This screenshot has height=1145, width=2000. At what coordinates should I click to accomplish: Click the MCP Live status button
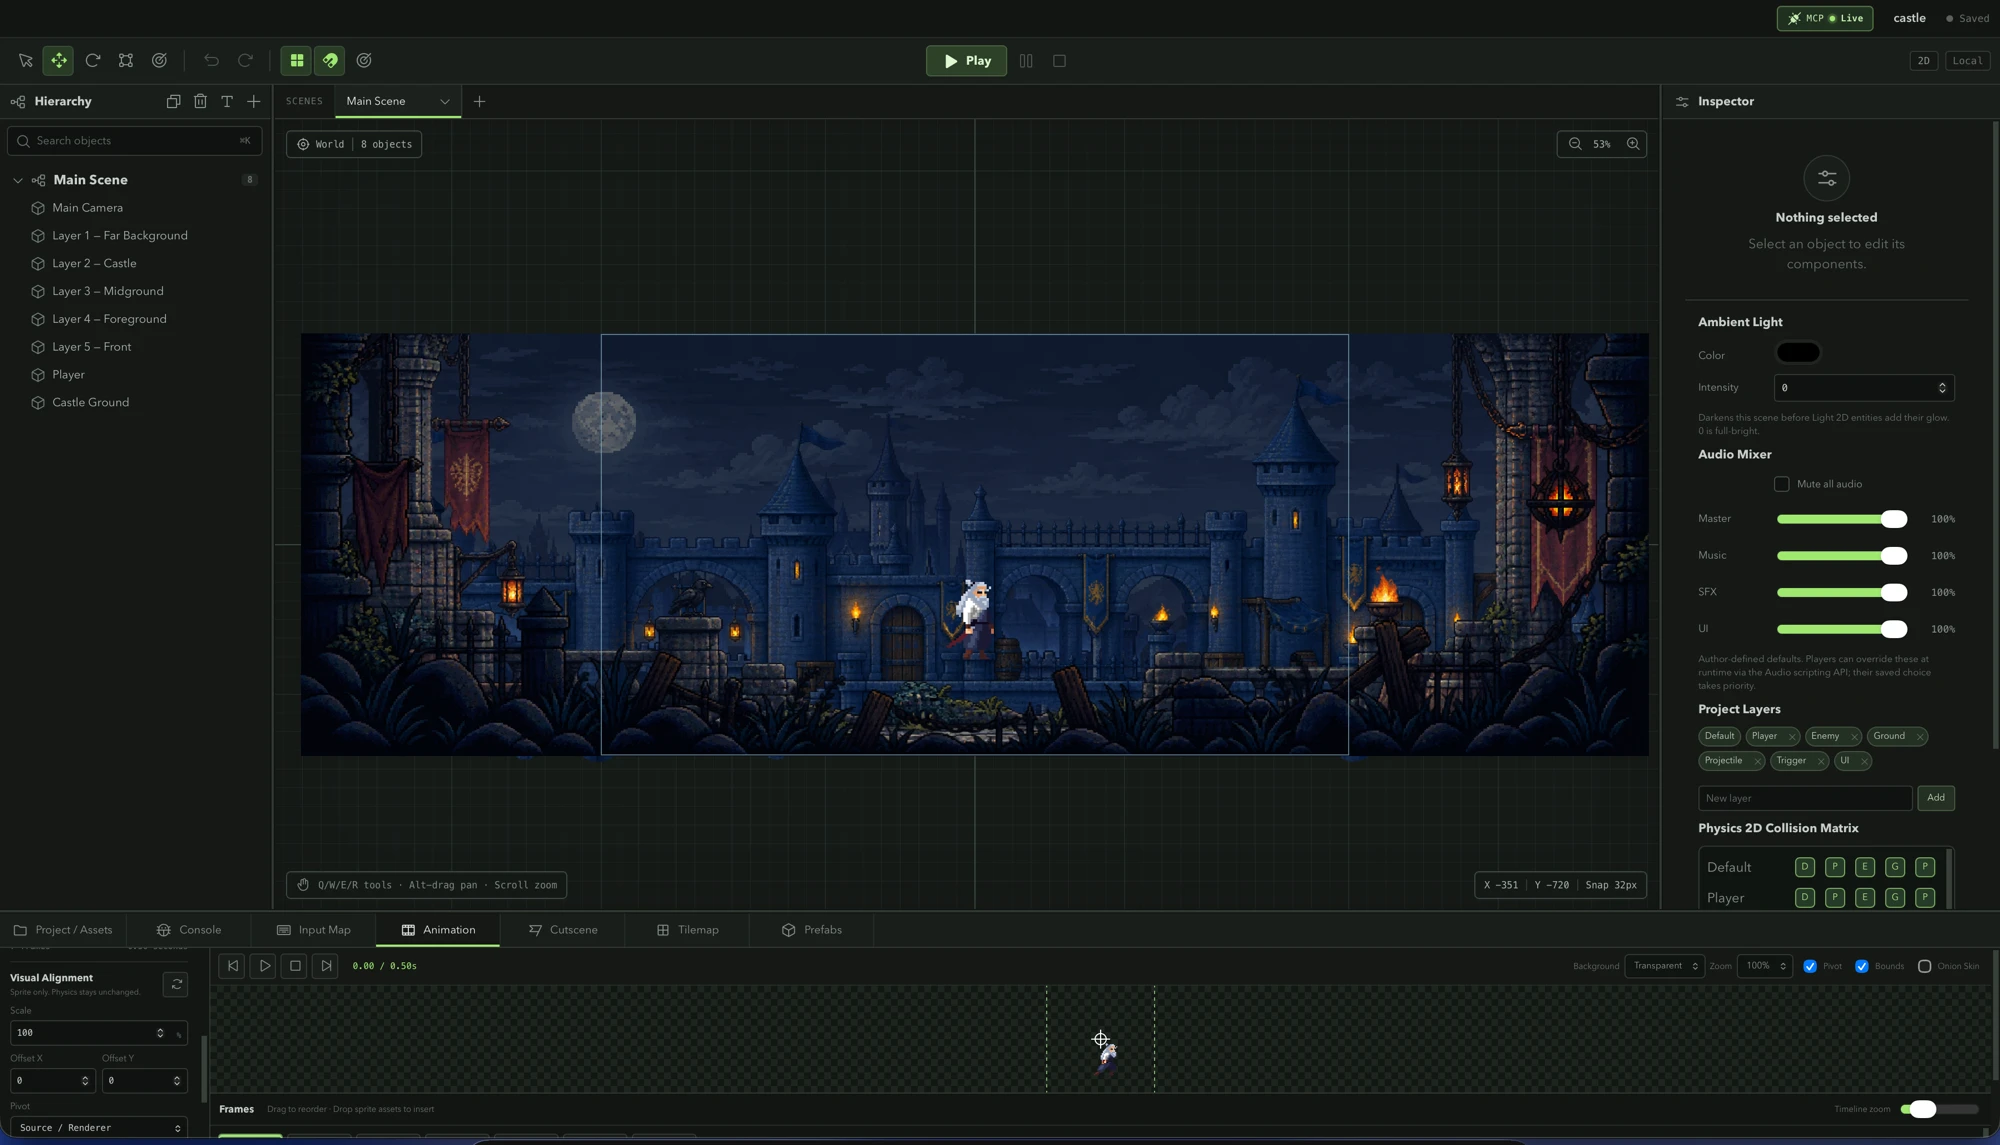click(x=1825, y=18)
